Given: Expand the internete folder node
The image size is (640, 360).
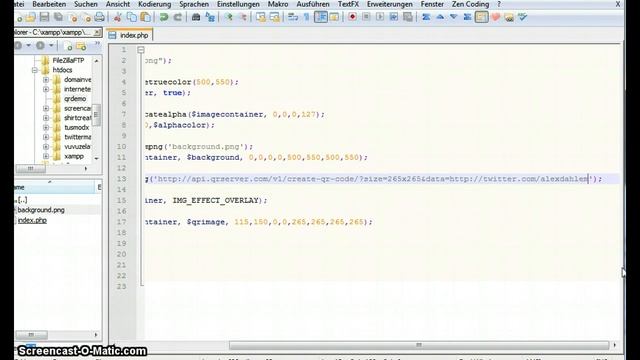Looking at the screenshot, I should point(46,89).
